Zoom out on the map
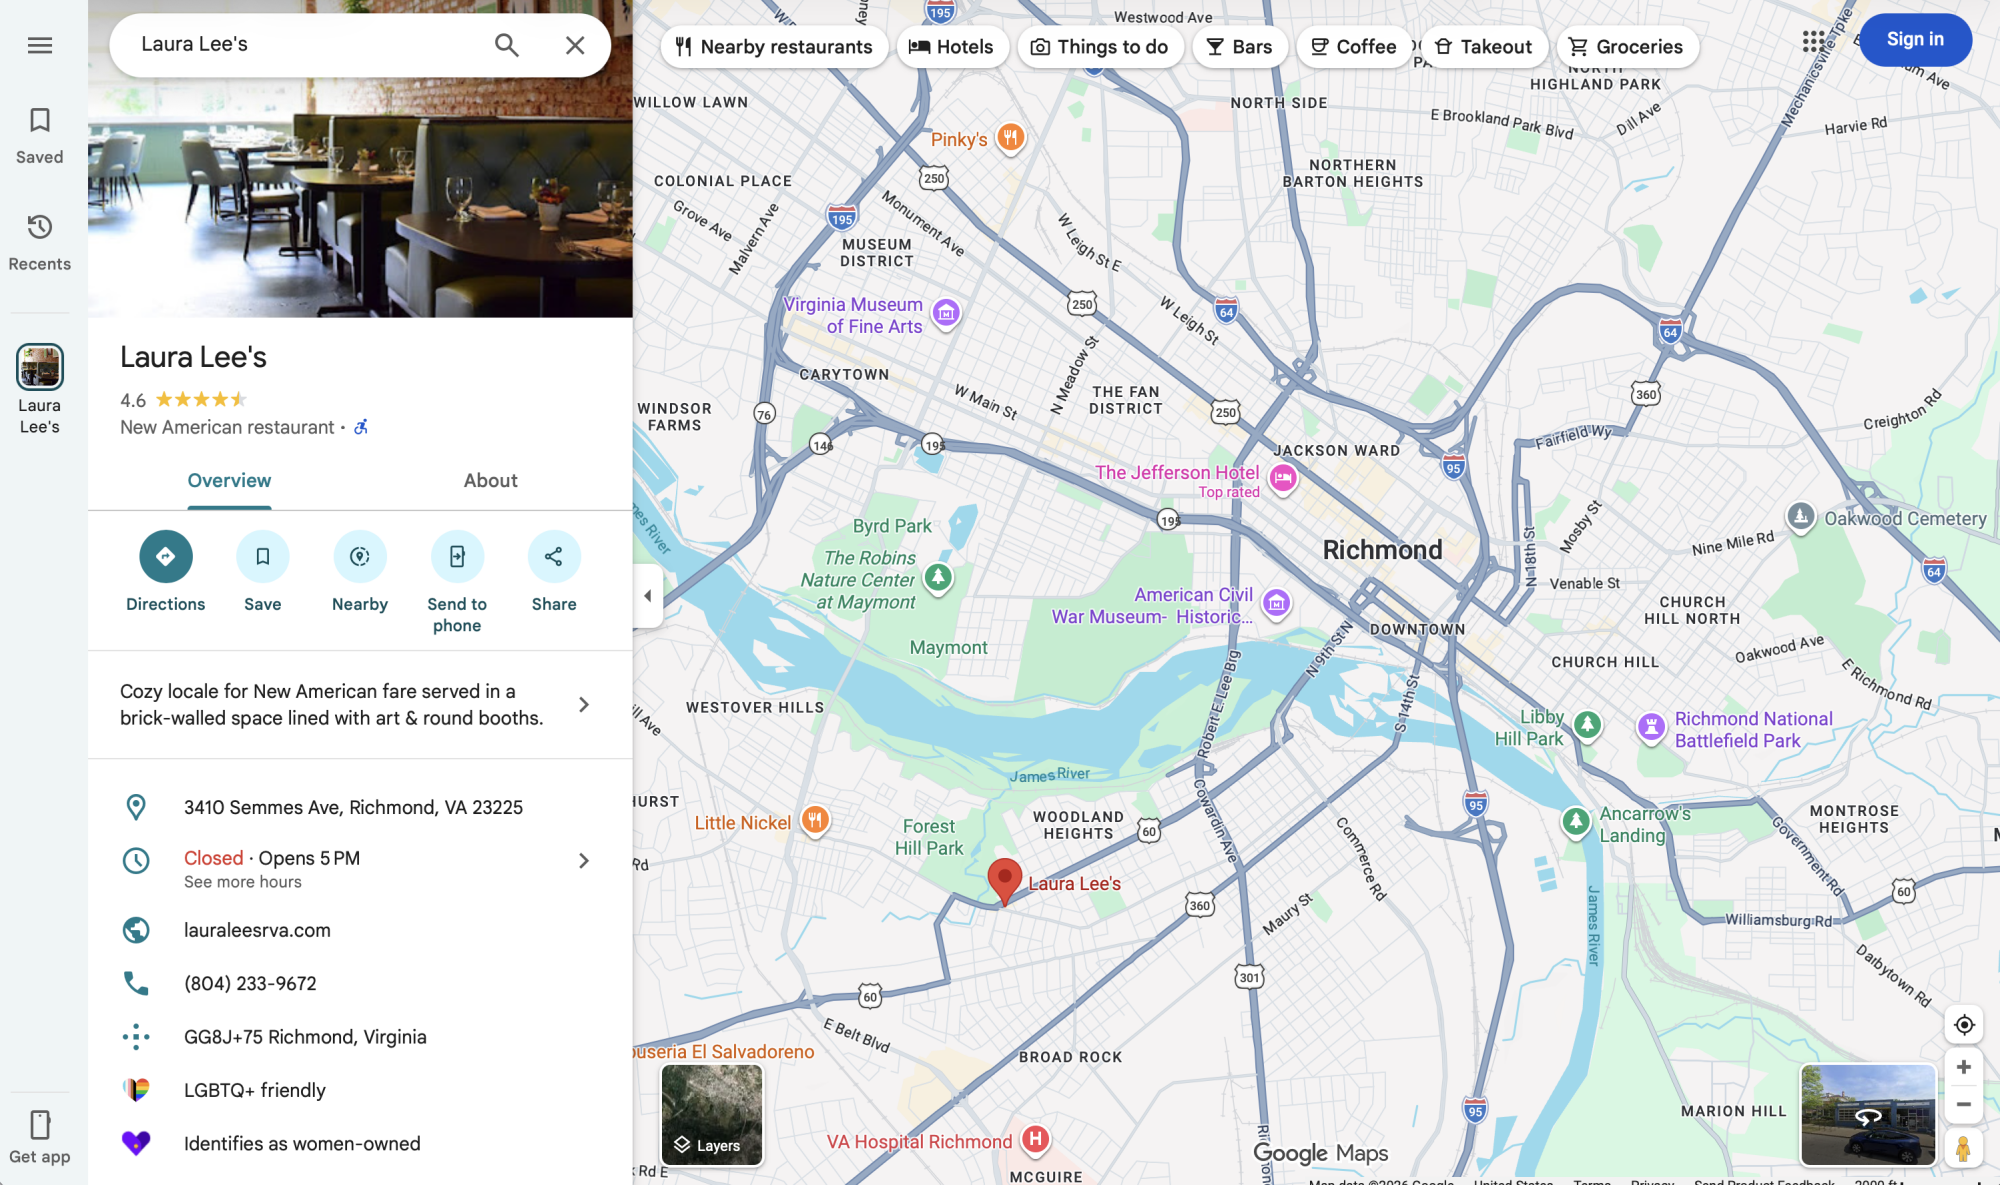 (x=1964, y=1105)
